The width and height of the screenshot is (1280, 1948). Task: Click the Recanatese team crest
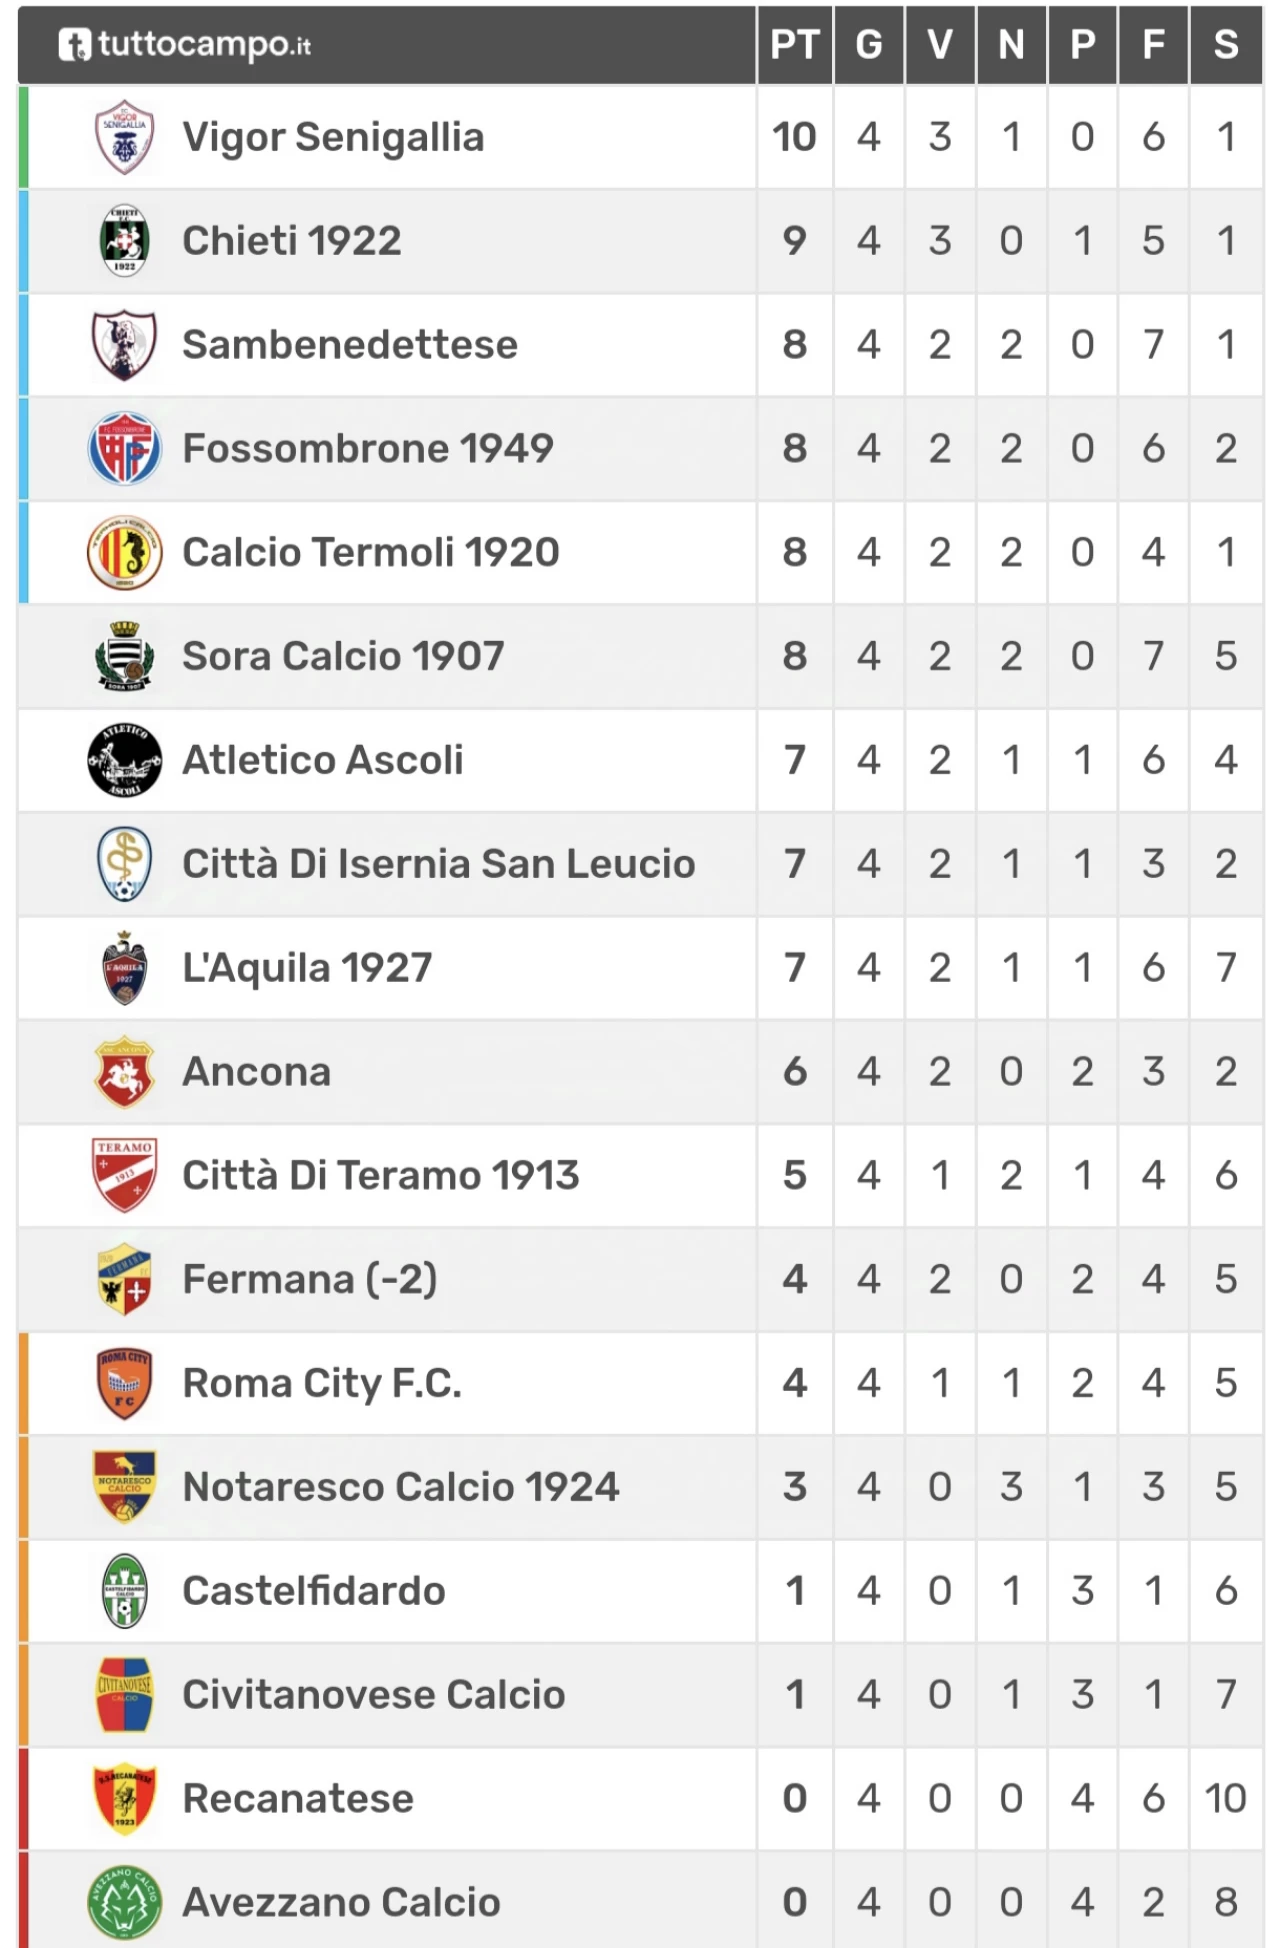[124, 1798]
